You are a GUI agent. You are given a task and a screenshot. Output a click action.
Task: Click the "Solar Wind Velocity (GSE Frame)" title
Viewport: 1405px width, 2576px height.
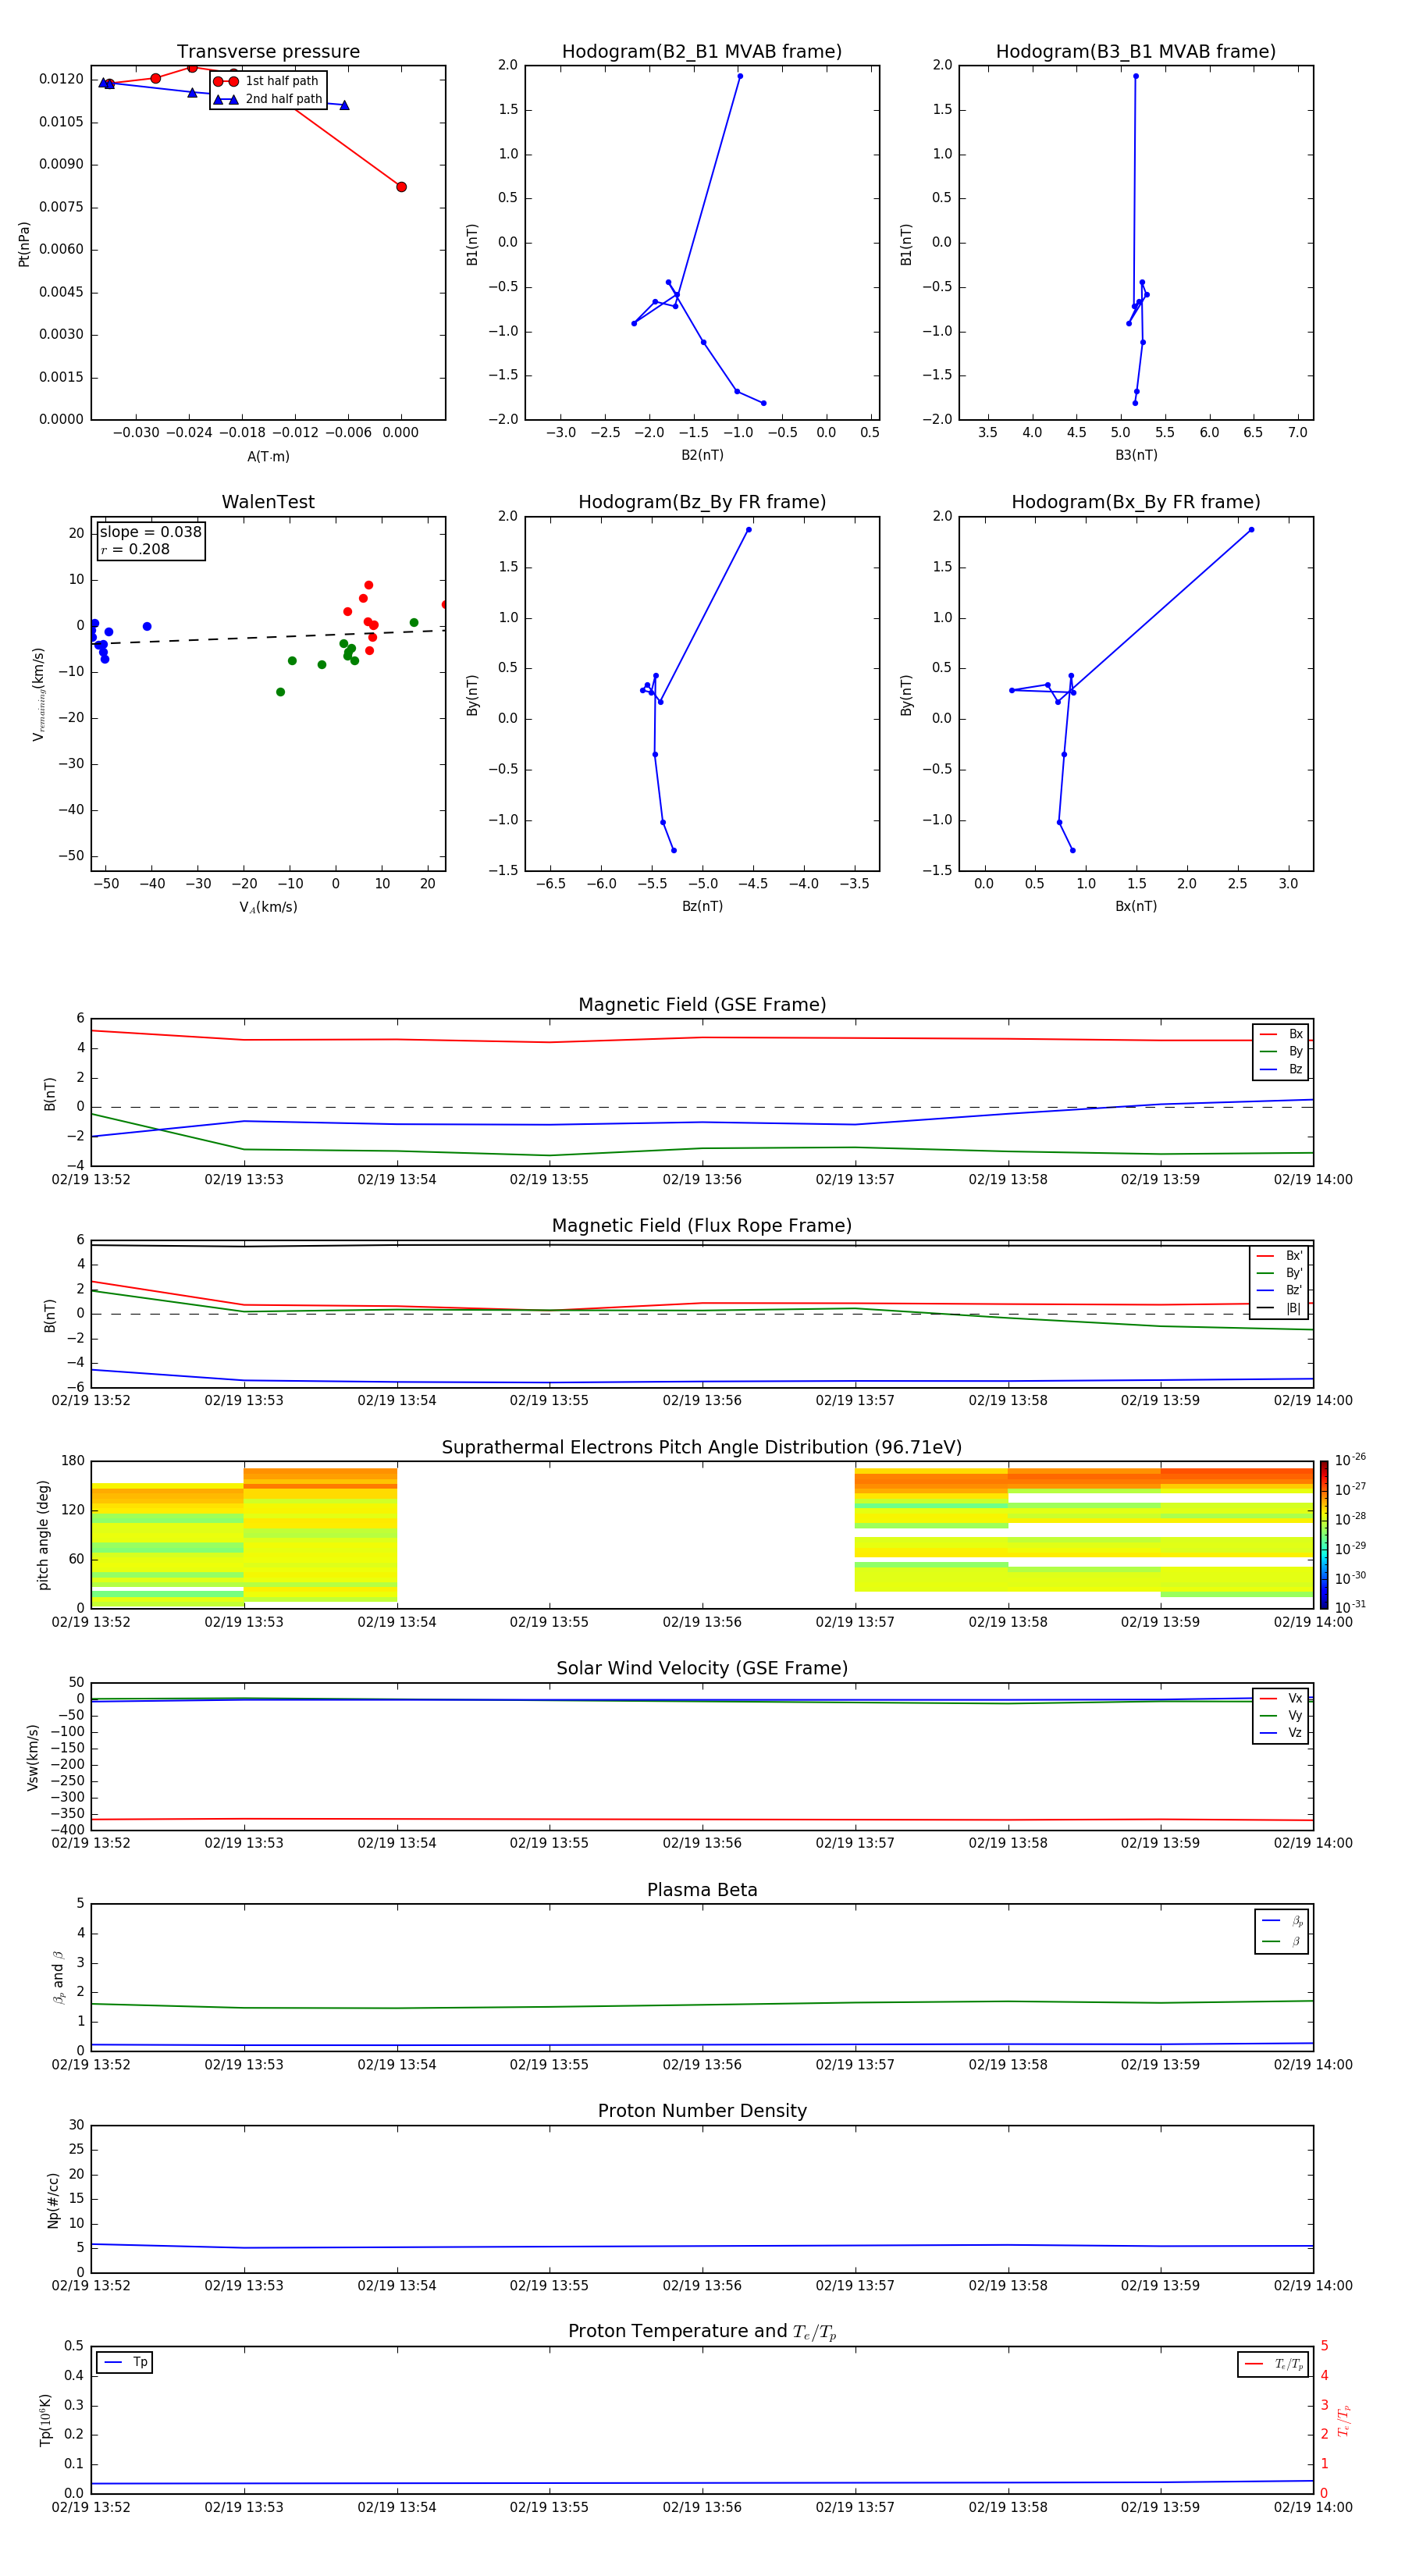tap(702, 1669)
